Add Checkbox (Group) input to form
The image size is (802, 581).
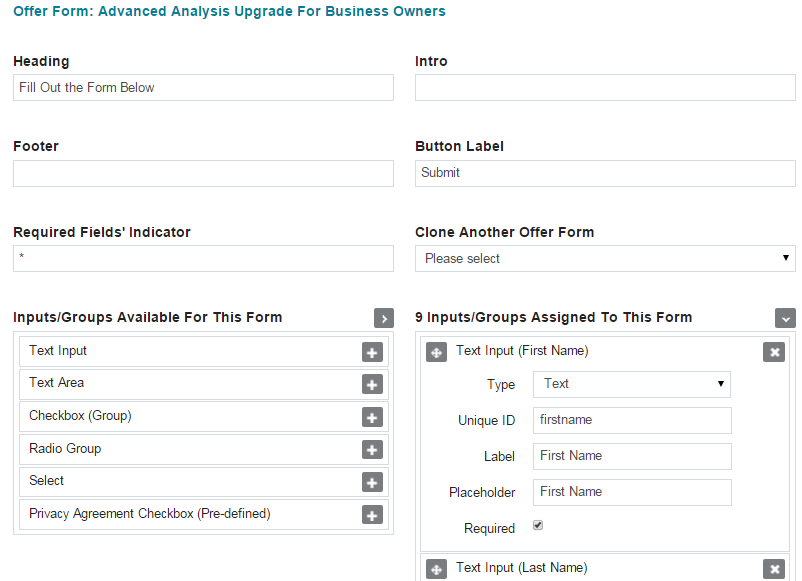coord(372,417)
